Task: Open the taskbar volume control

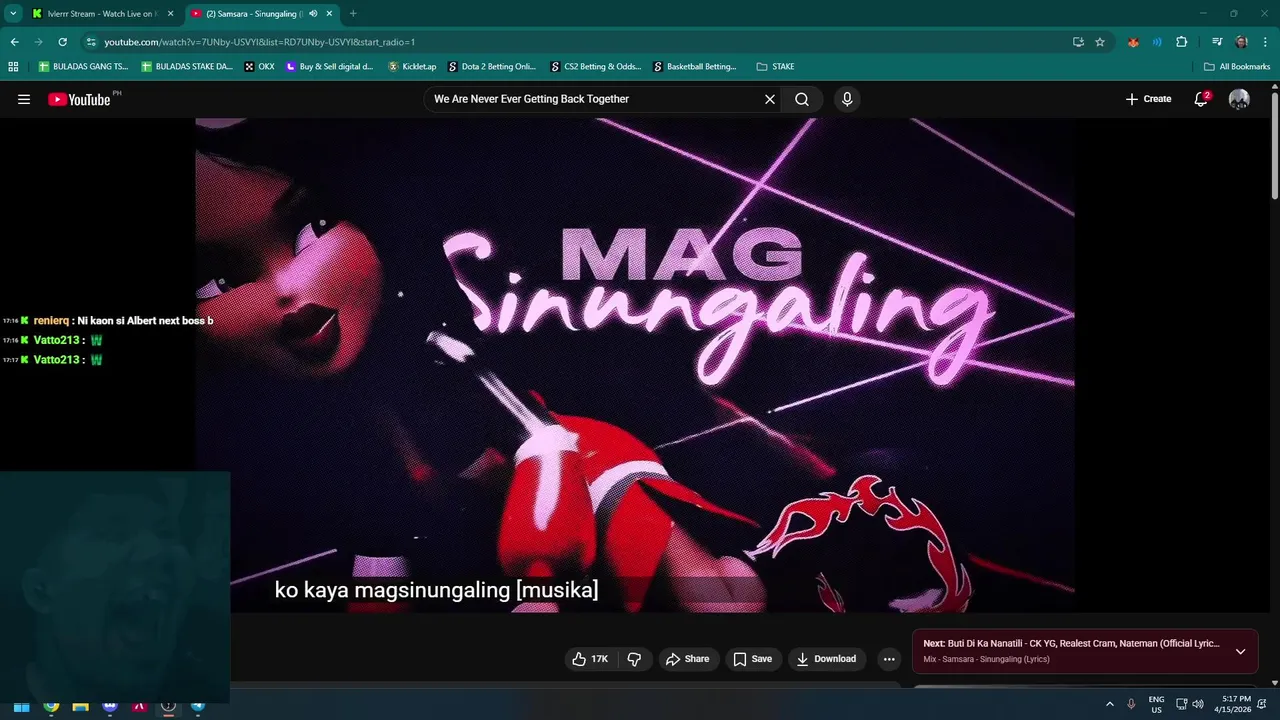Action: pyautogui.click(x=1198, y=704)
